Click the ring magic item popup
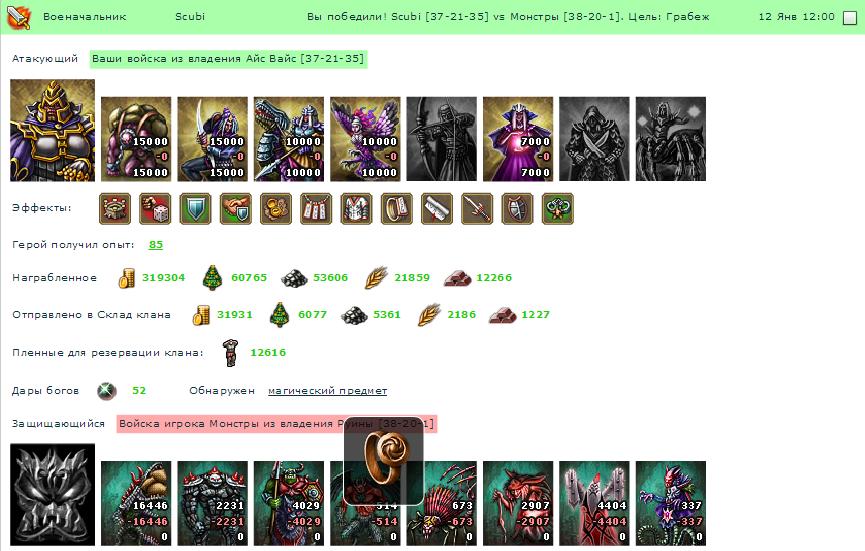Screen dimensions: 865x551 (x=383, y=461)
